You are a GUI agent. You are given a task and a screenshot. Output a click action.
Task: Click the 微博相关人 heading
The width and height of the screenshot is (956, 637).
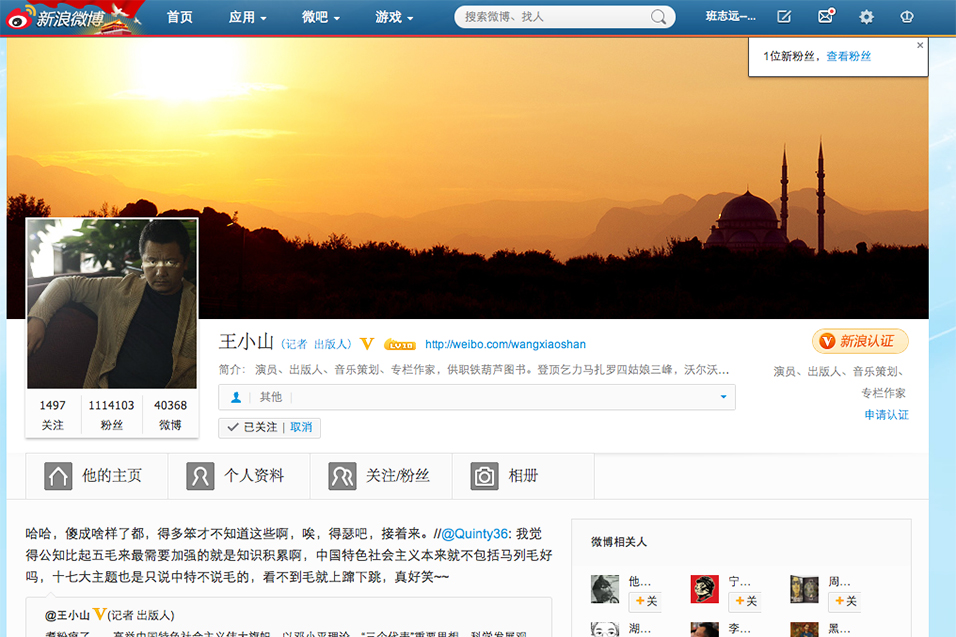tap(619, 542)
